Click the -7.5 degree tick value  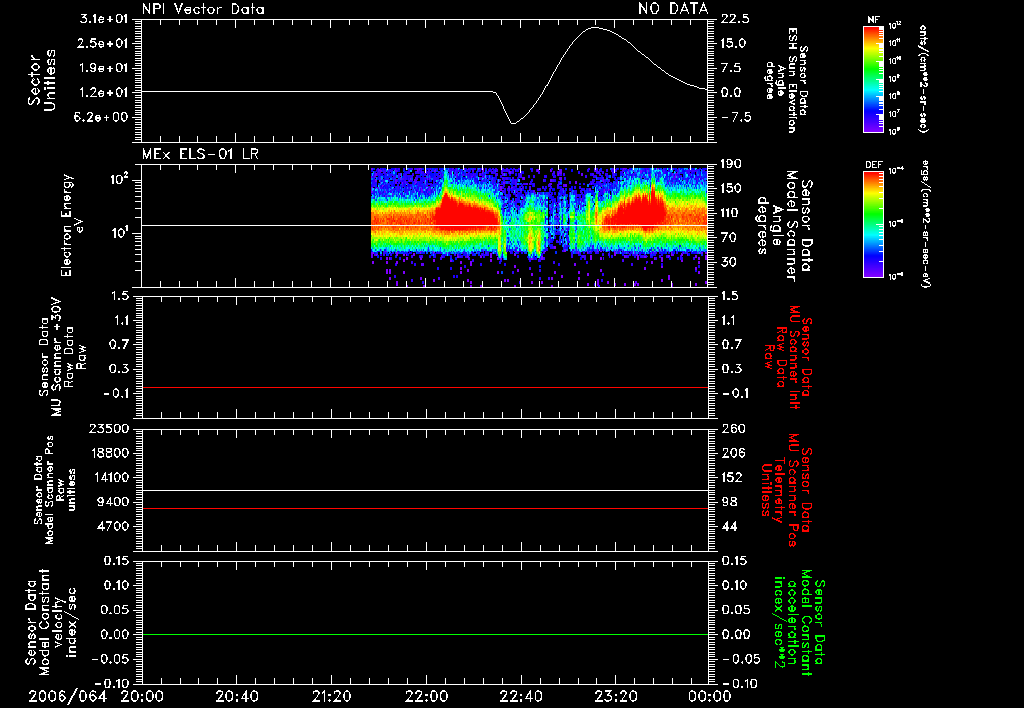tap(734, 118)
